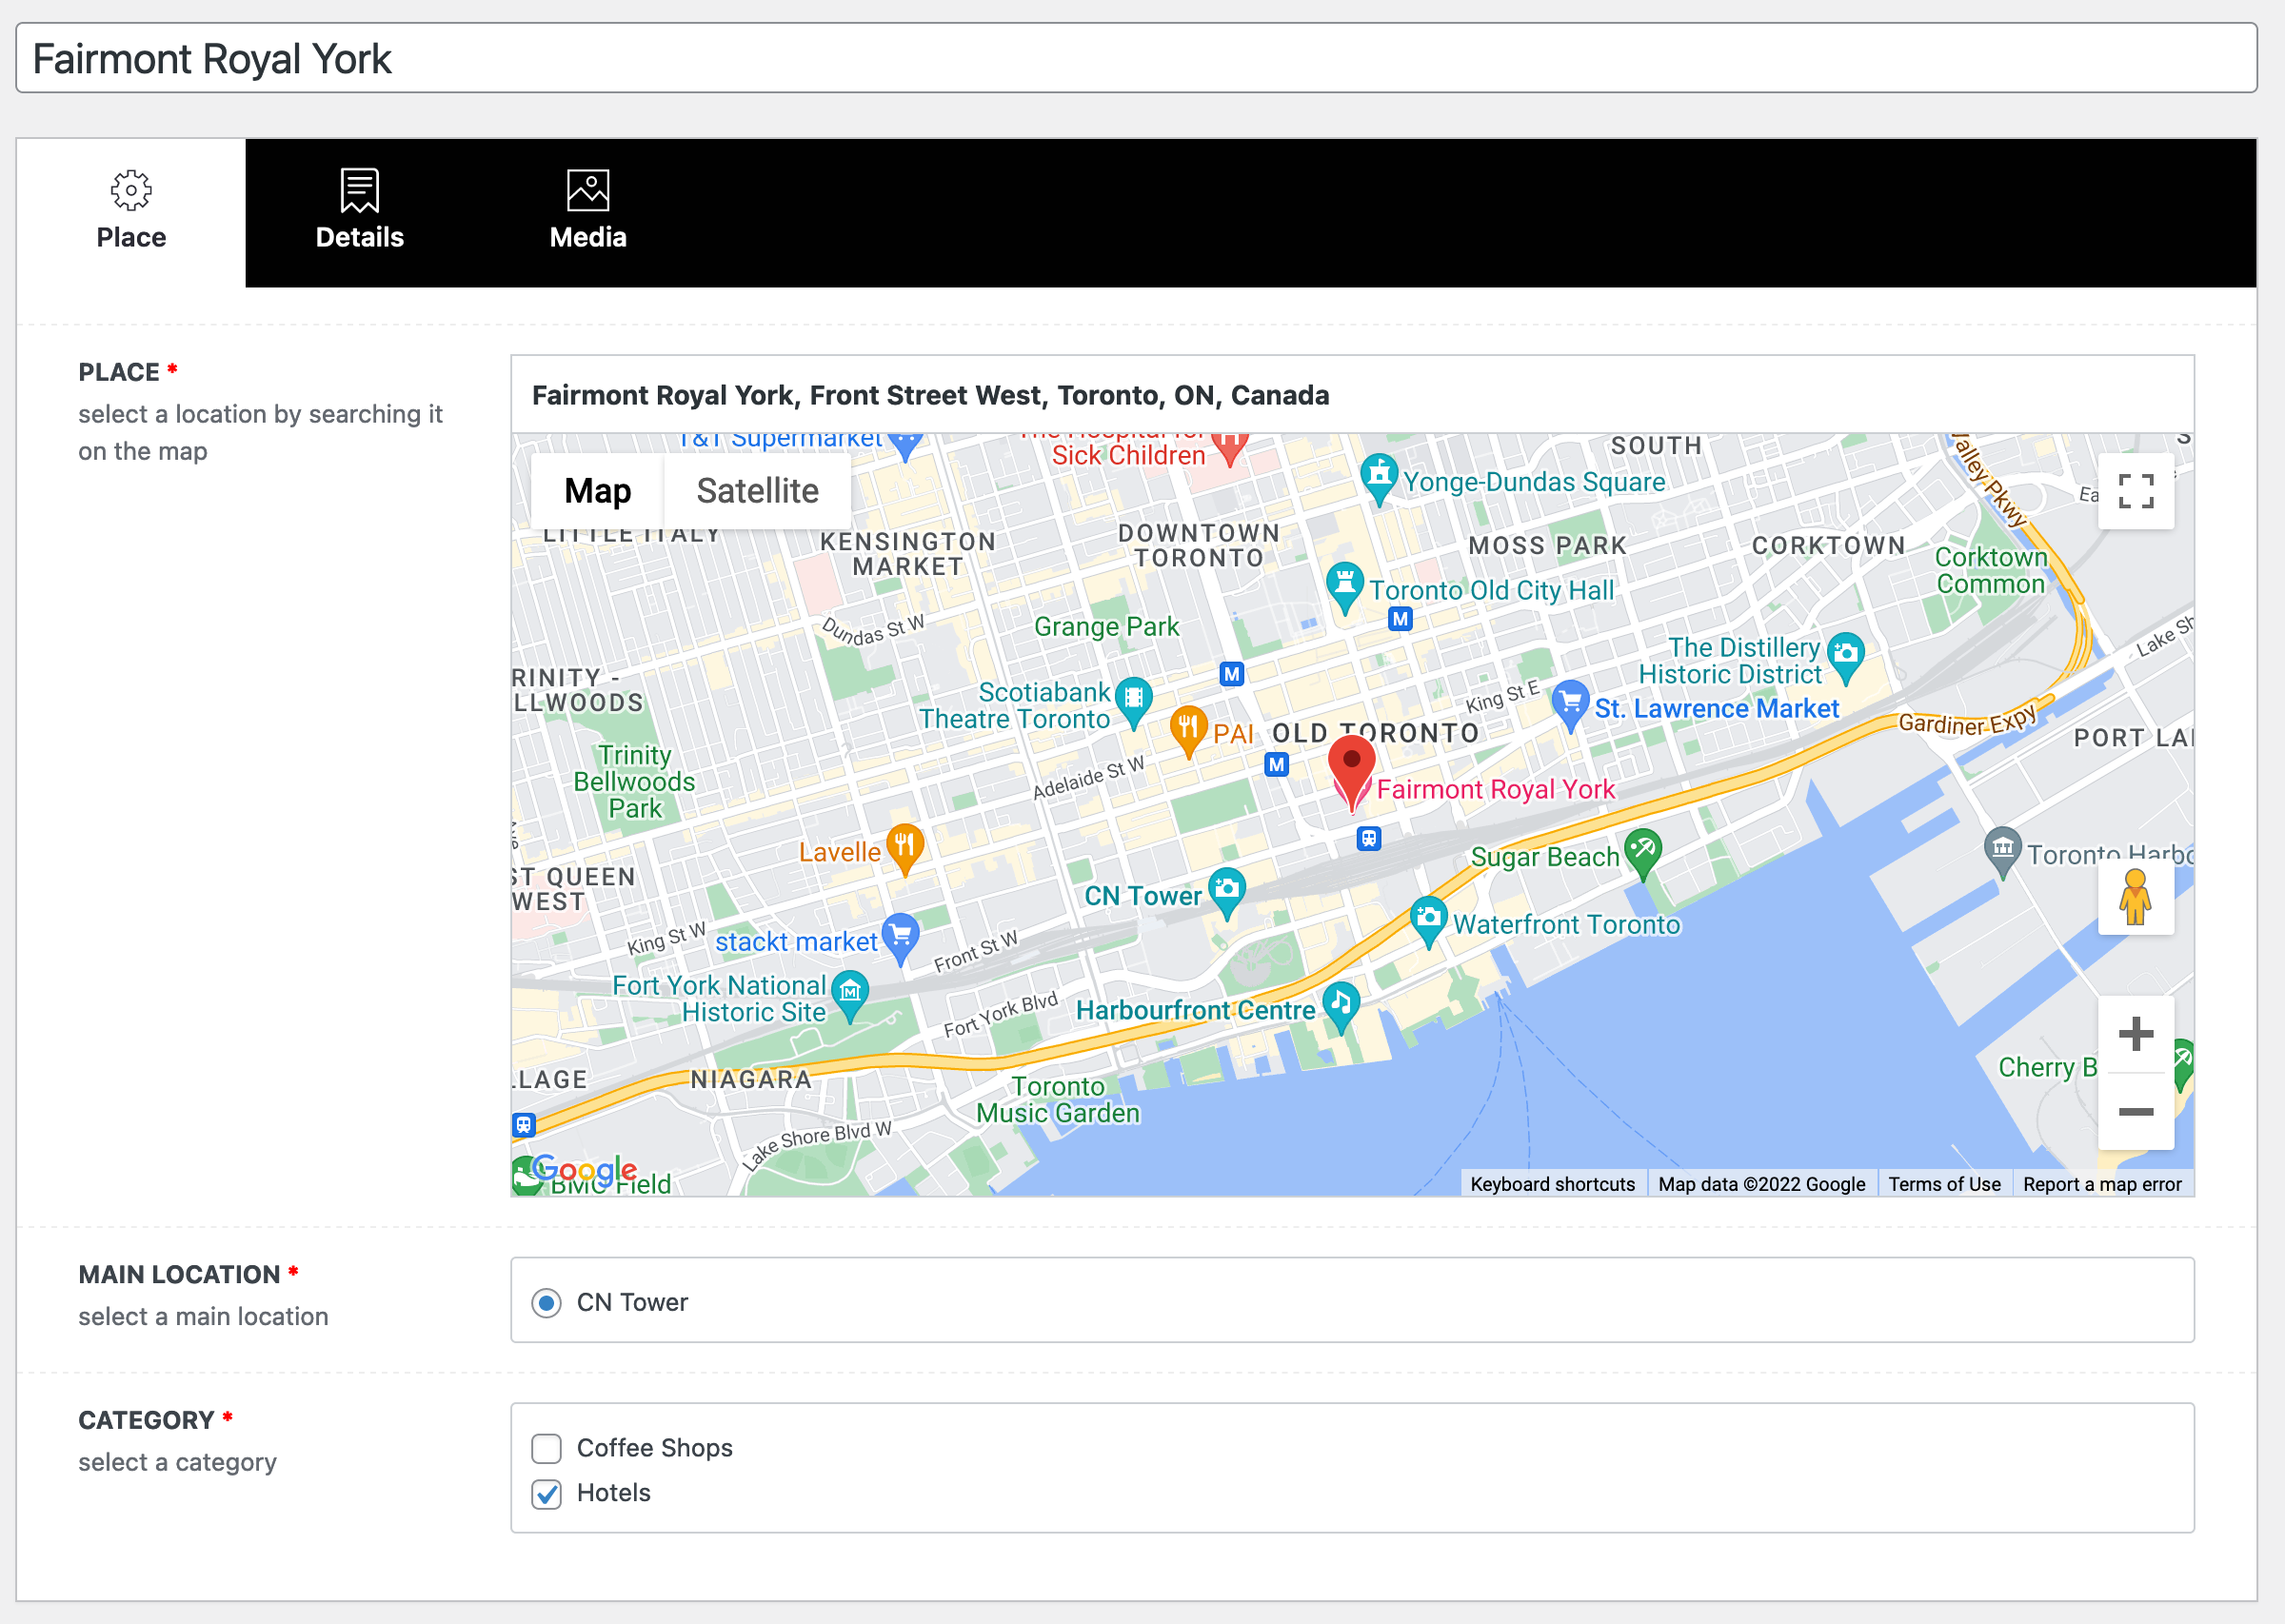Click the Grange Park map label
2285x1624 pixels.
(1106, 626)
